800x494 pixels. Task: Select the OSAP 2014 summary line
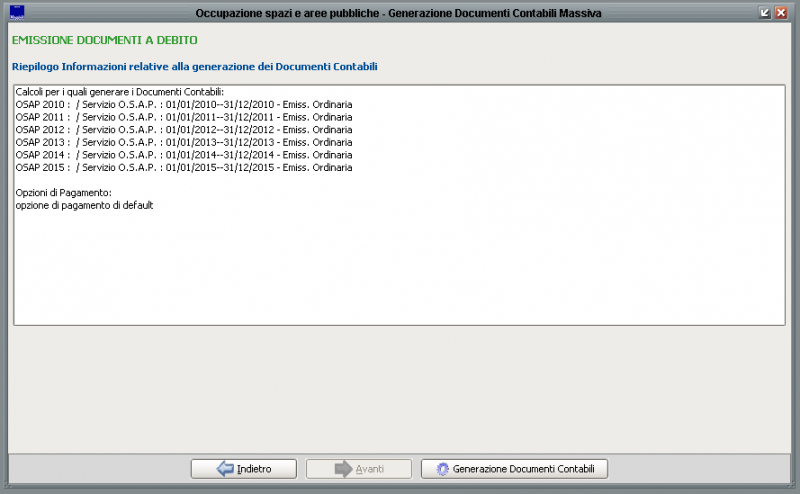click(x=184, y=155)
